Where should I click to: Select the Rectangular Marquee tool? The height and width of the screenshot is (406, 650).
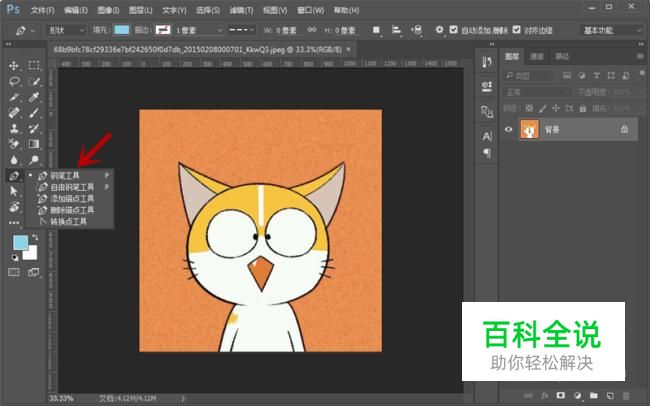point(33,66)
